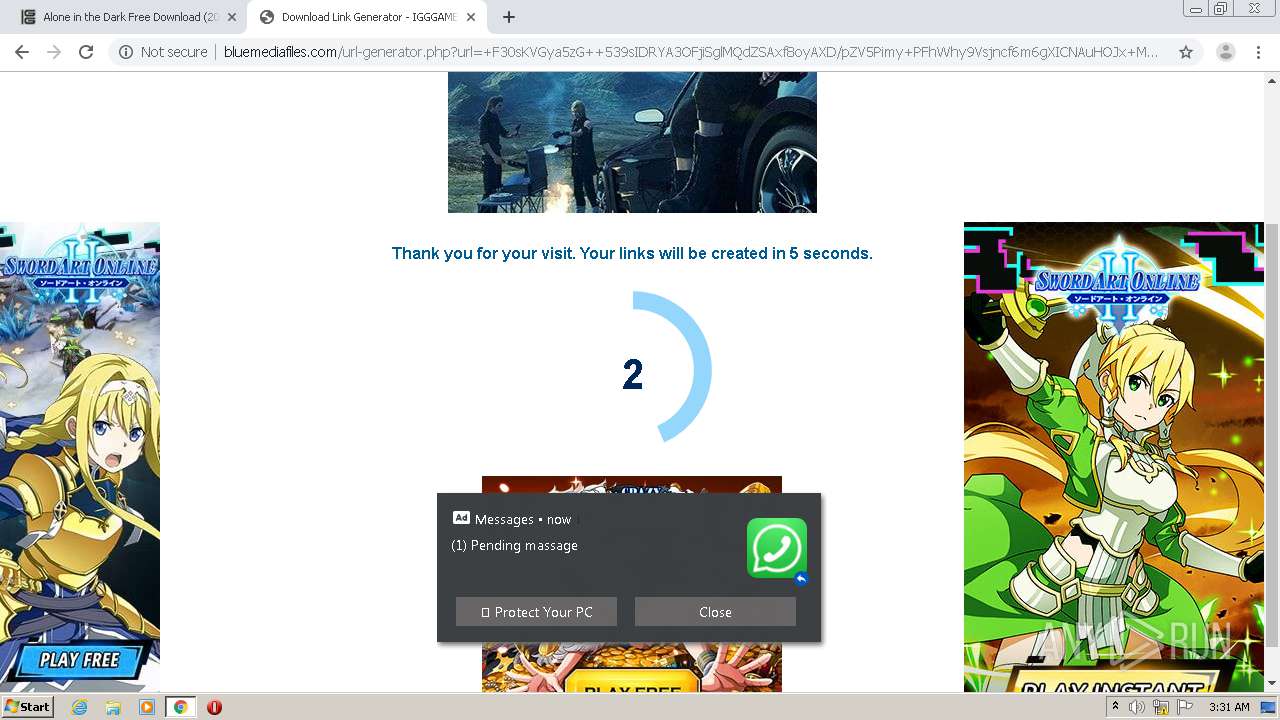Click the 3:31 AM clock
The image size is (1280, 720).
coord(1229,707)
